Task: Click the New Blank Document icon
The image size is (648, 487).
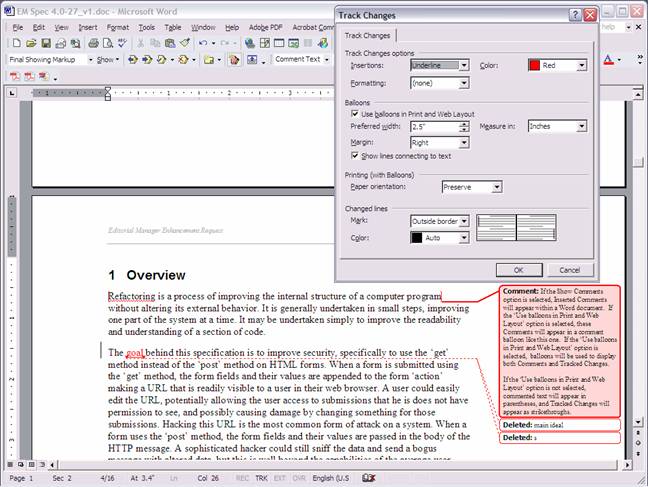Action: tap(16, 43)
